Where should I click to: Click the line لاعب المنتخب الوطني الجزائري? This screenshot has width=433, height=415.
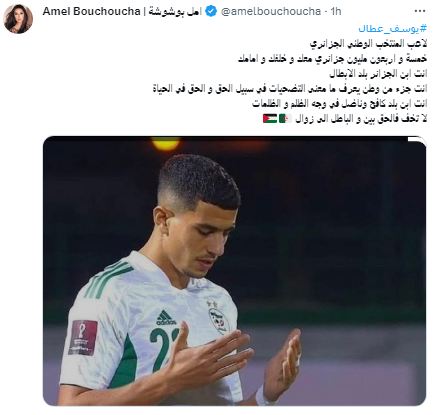[x=368, y=44]
